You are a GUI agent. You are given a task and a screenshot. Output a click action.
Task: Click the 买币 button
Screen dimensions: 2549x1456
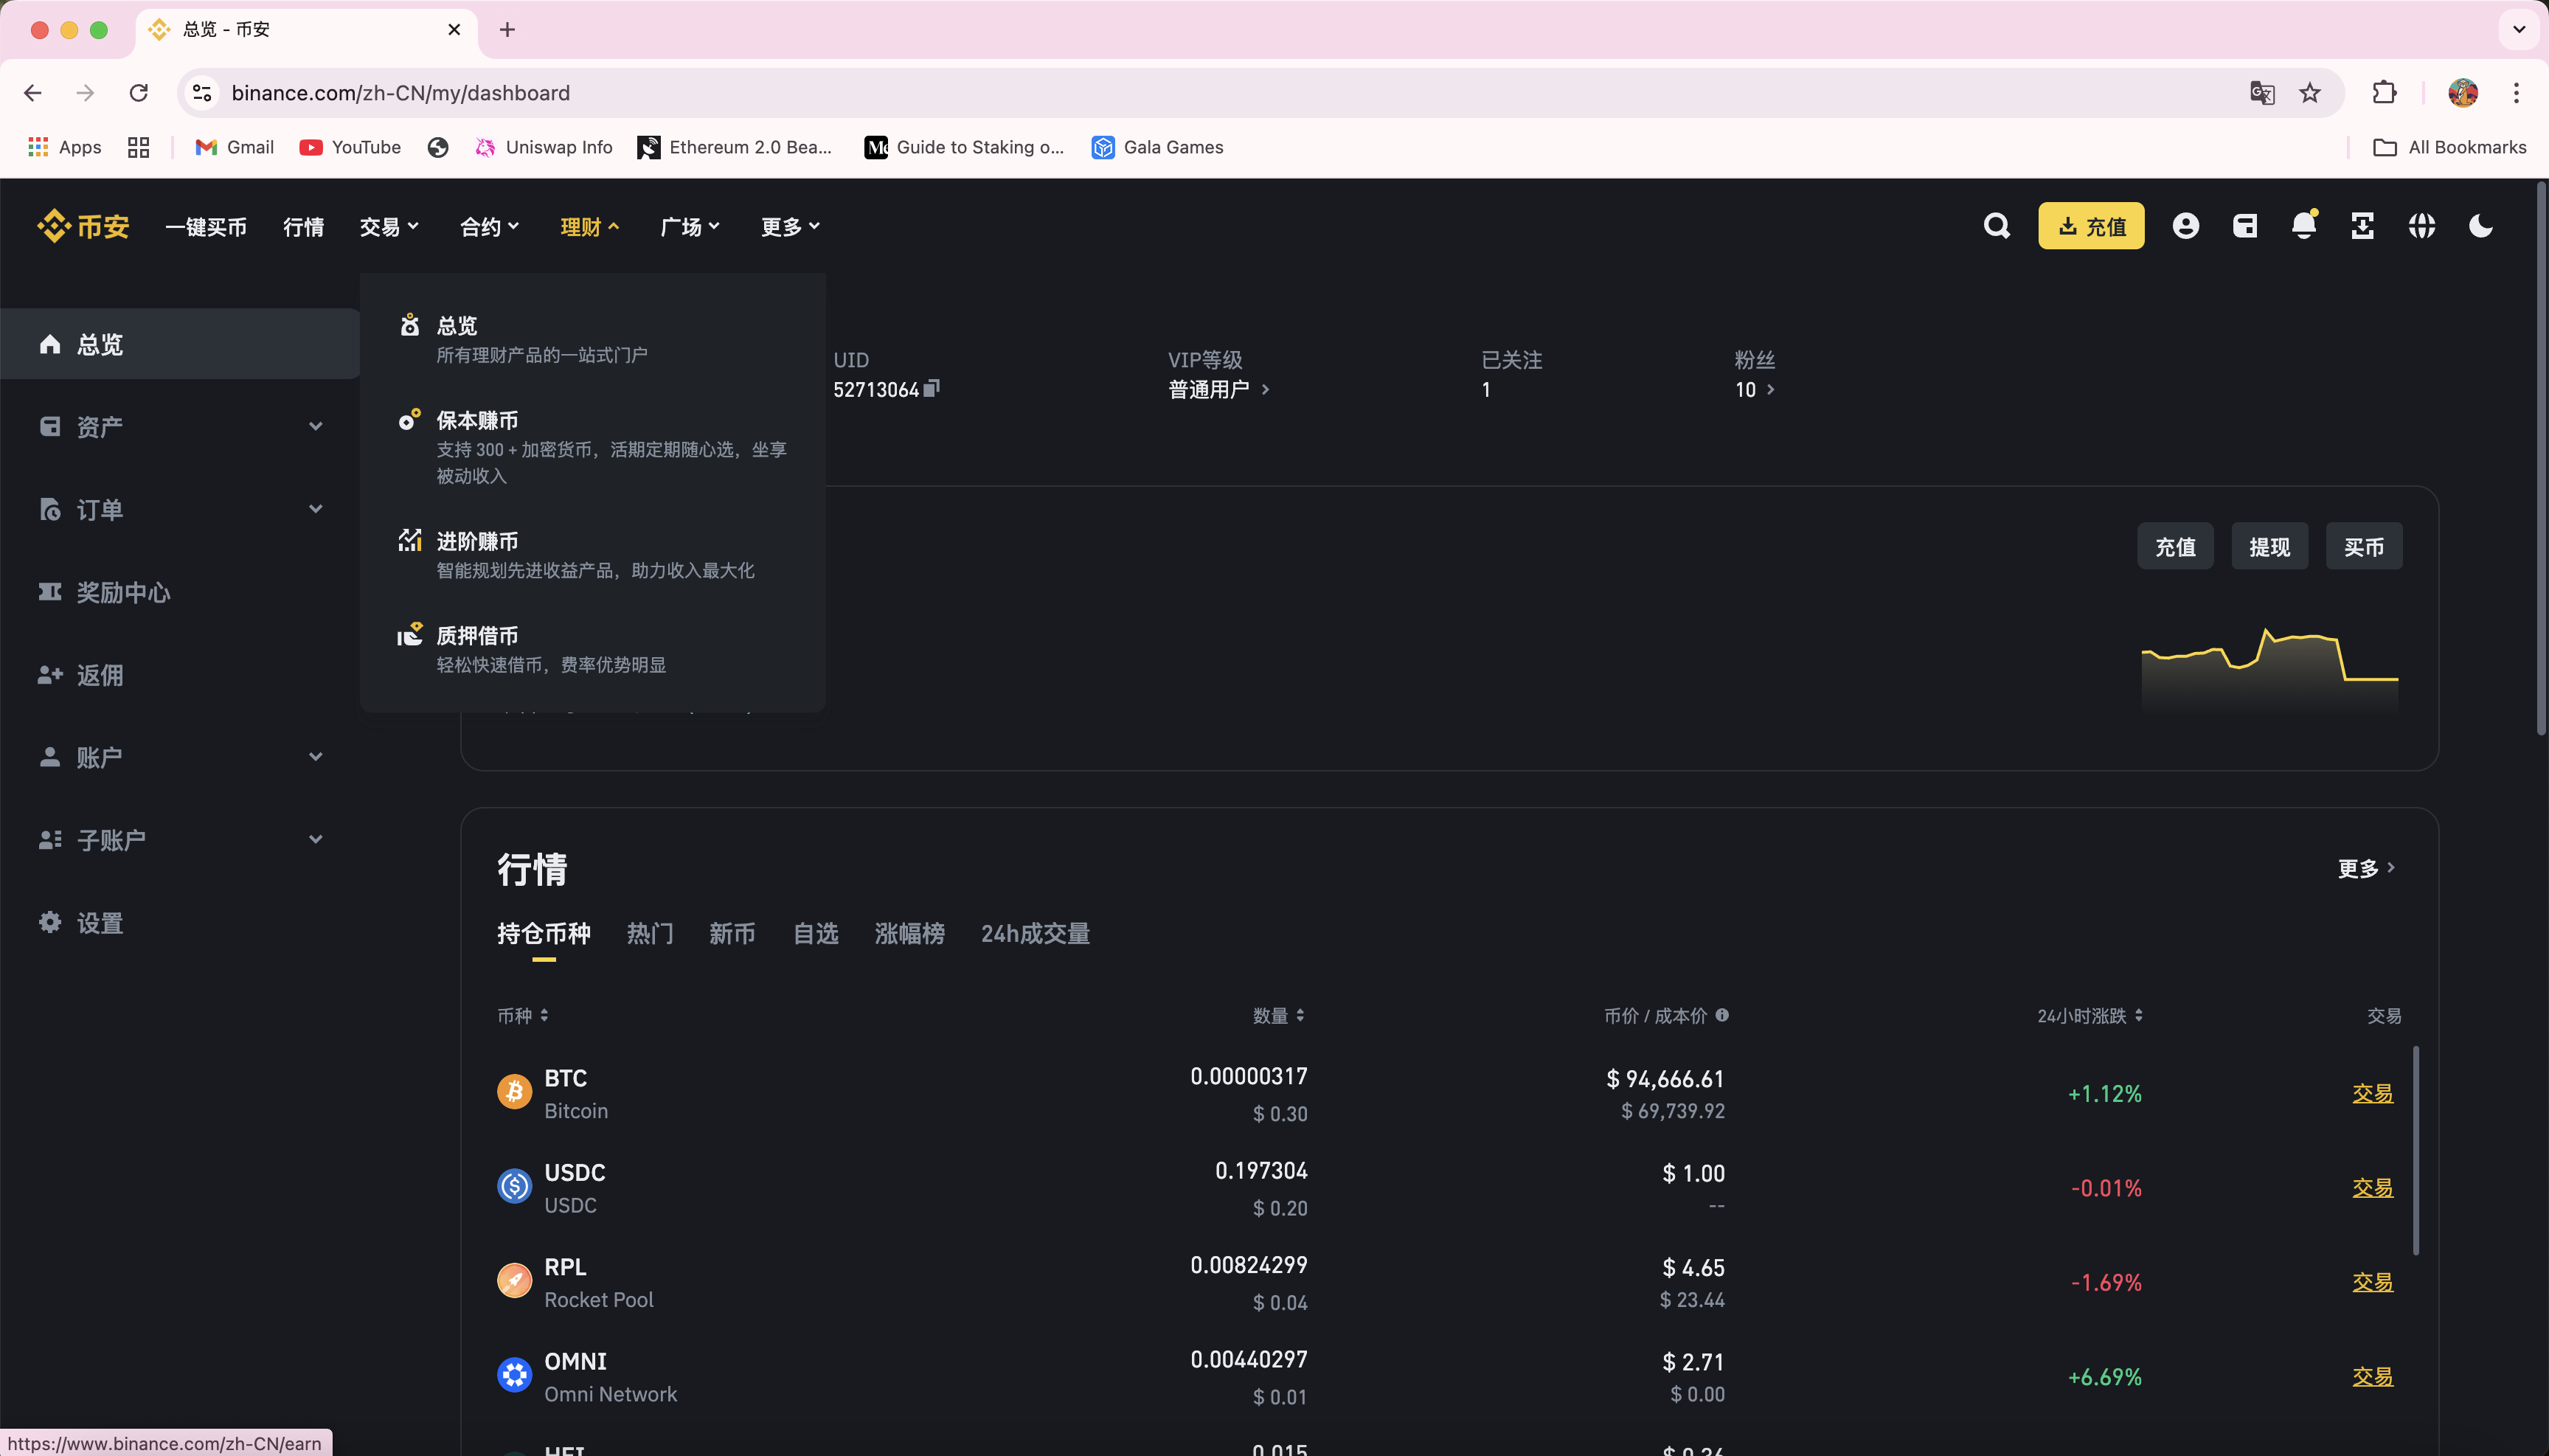tap(2364, 546)
